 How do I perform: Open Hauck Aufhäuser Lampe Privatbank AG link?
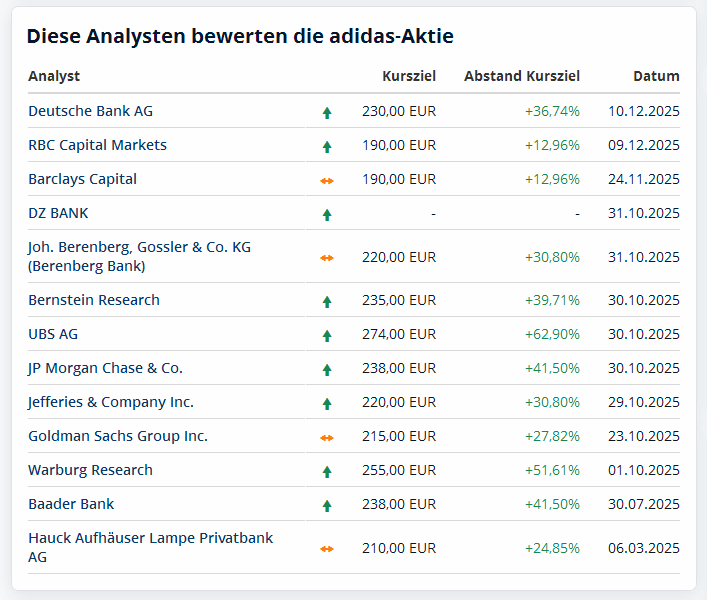pos(150,538)
